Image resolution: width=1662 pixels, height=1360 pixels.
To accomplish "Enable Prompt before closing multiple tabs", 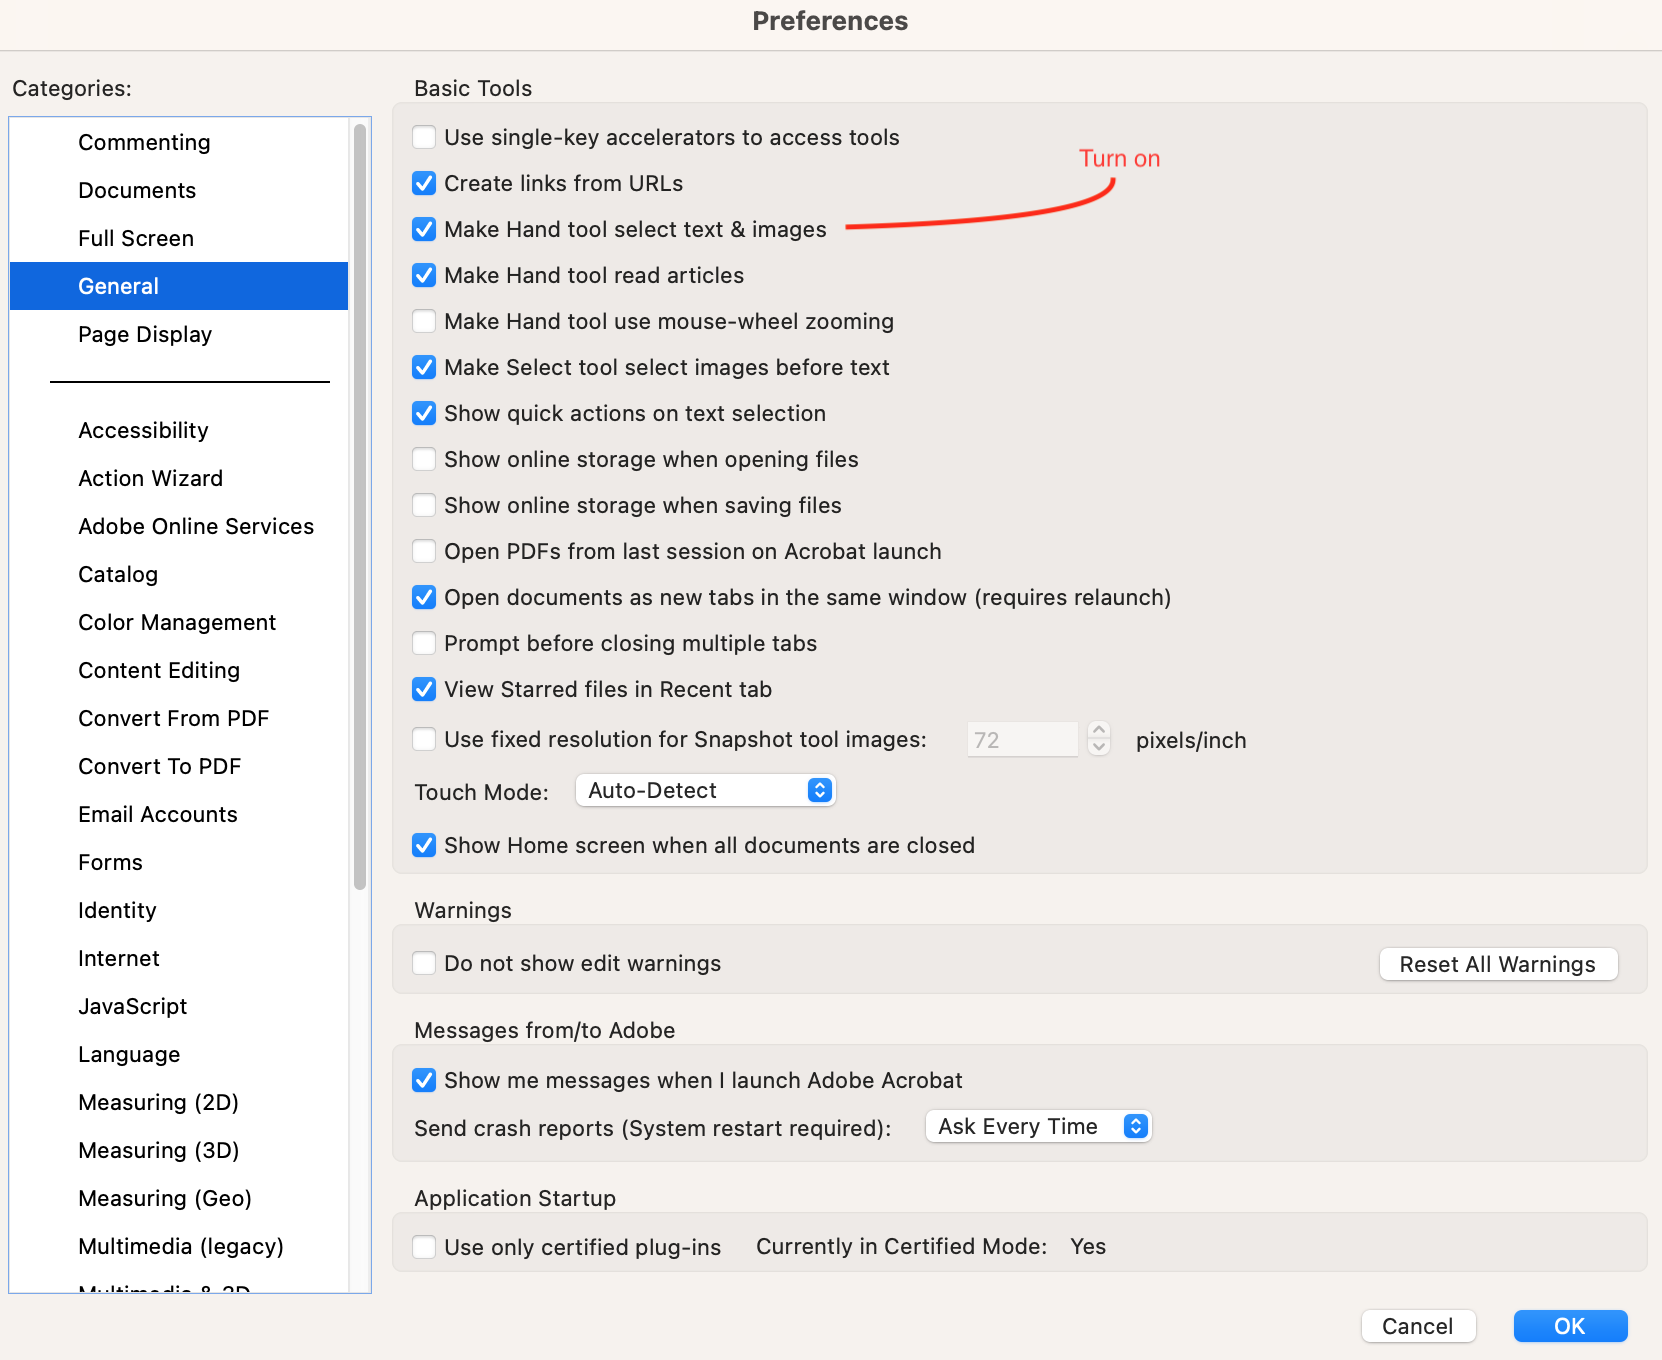I will tap(424, 643).
